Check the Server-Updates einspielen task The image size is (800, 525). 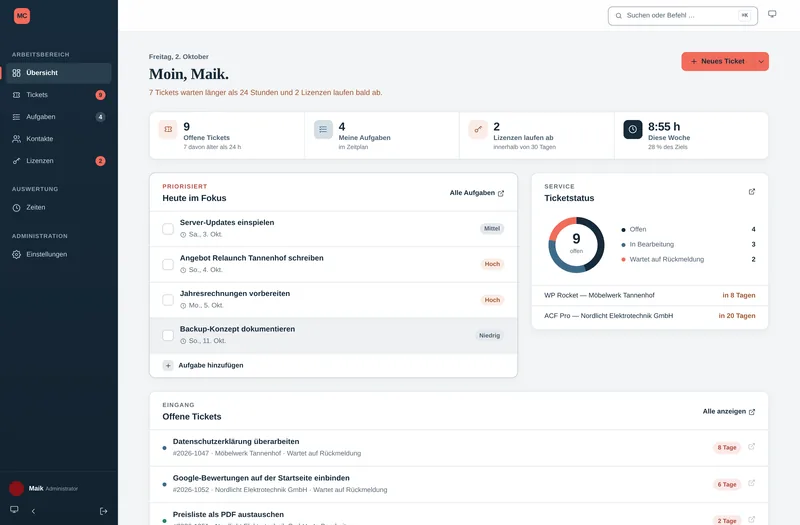tap(168, 229)
